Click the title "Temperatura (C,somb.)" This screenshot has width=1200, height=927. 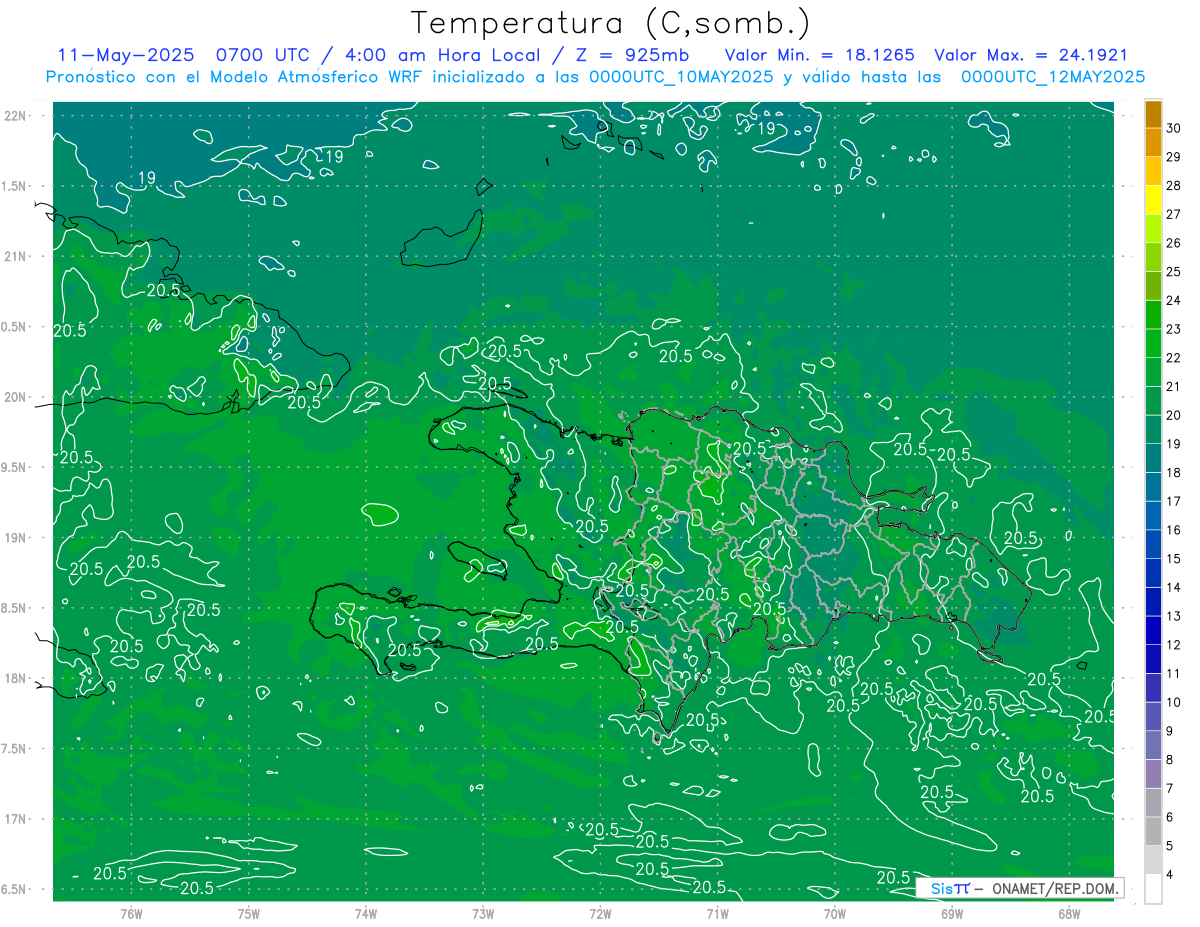tap(611, 23)
